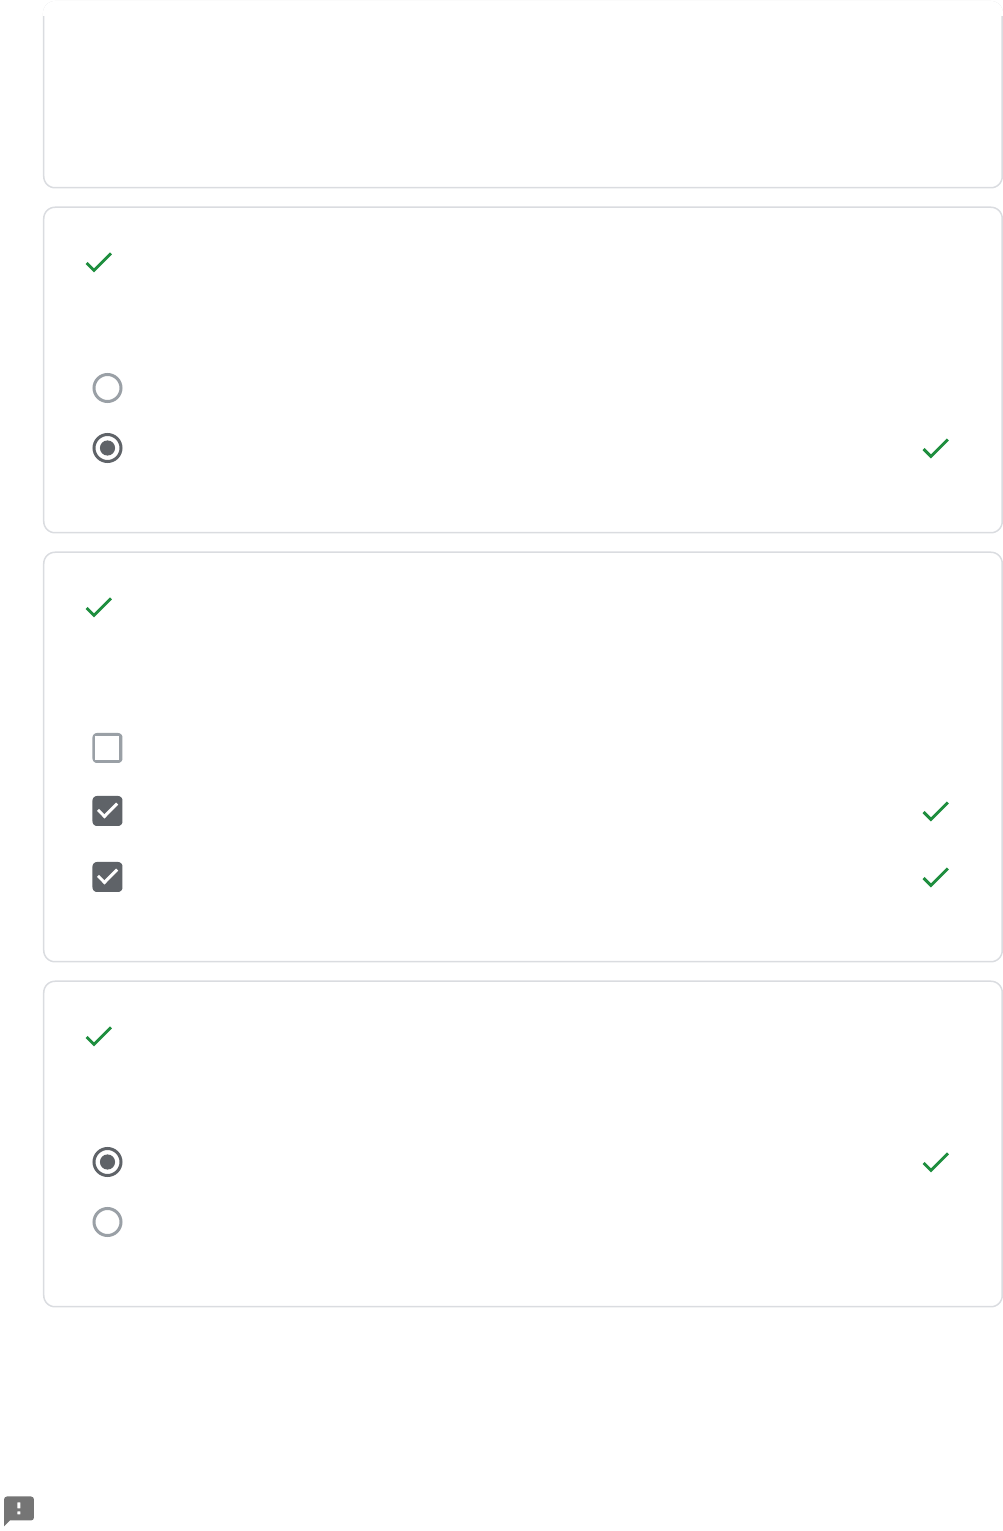This screenshot has width=1003, height=1531.
Task: Click the green correct checkmark heading the first question
Action: click(99, 262)
